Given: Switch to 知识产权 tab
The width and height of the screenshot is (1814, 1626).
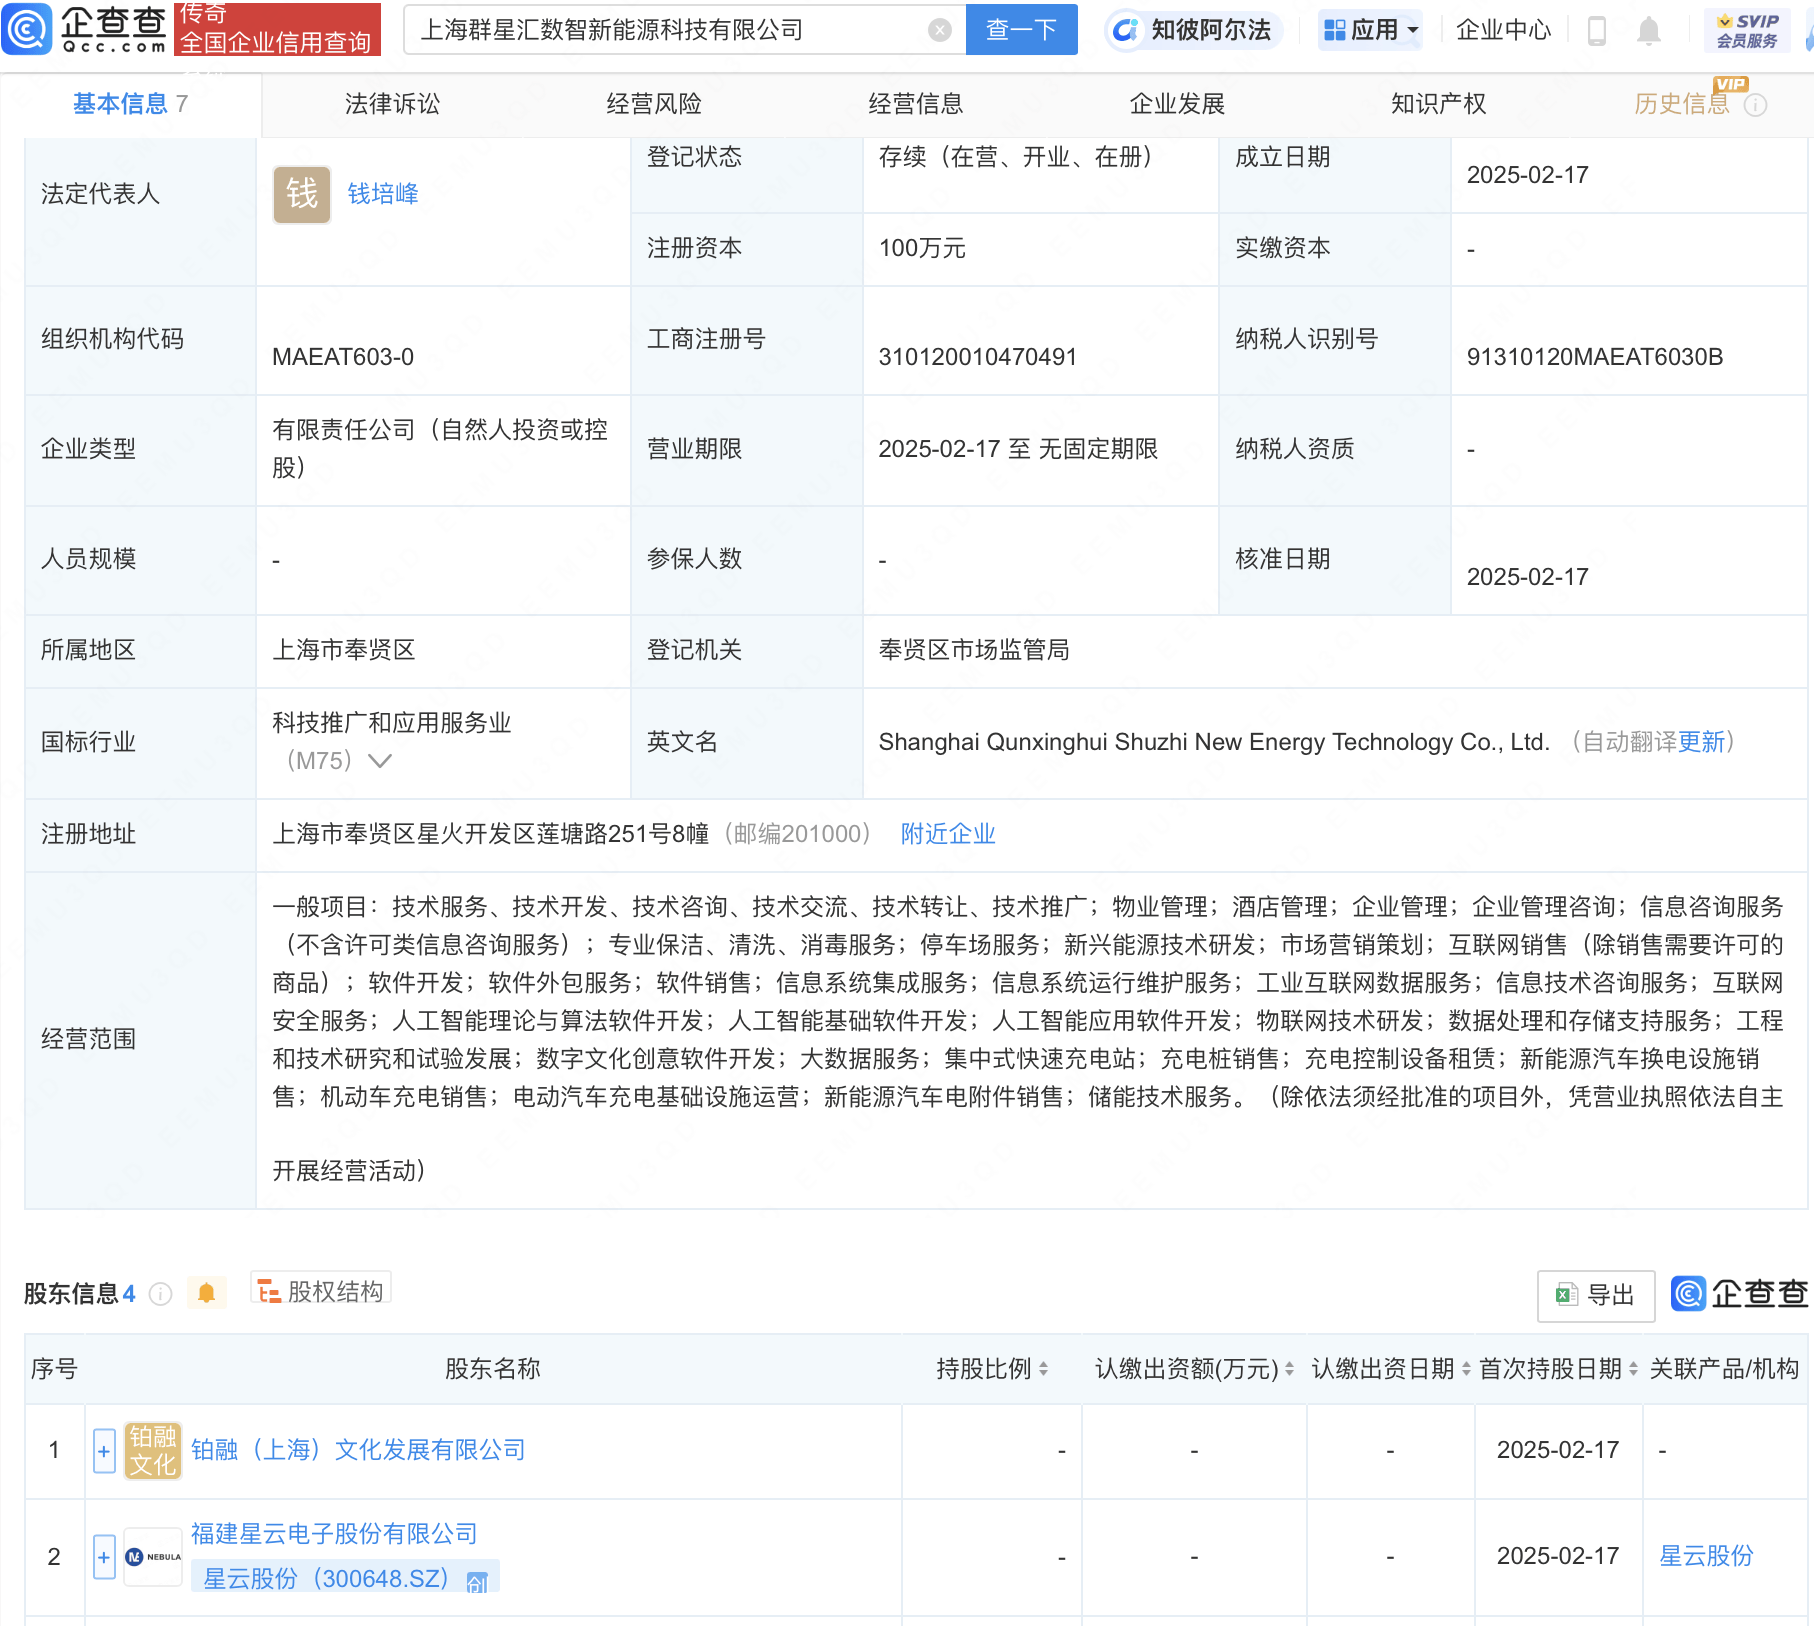Looking at the screenshot, I should click(1438, 104).
